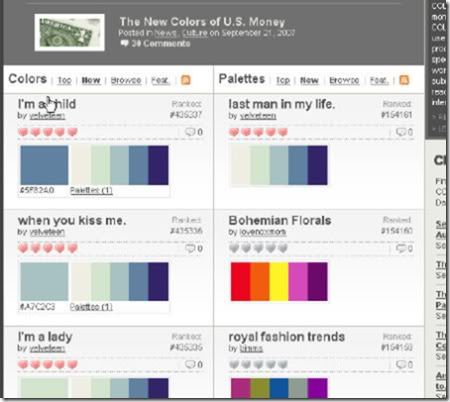Viewport: 450px width, 402px height.
Task: Click comment bubble for last man in my life
Action: [x=401, y=132]
